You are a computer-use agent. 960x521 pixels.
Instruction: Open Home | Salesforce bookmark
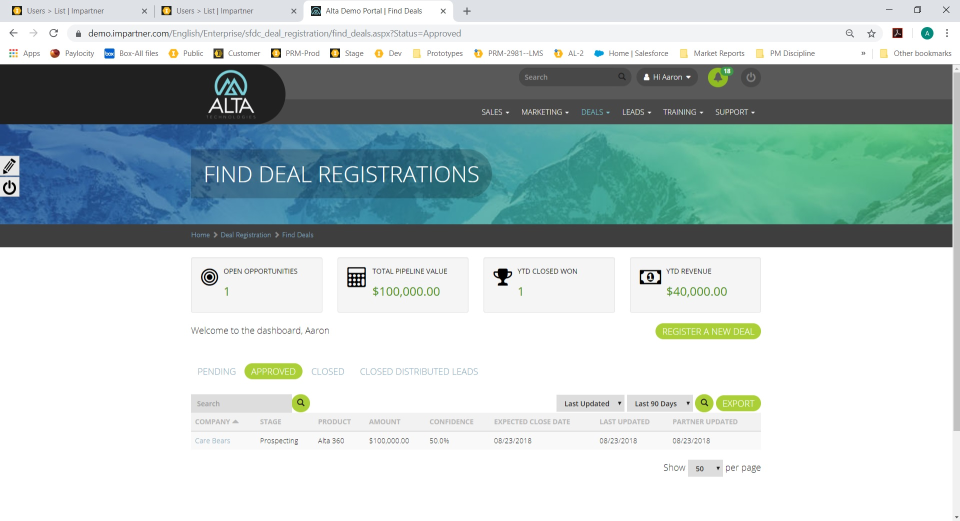631,53
